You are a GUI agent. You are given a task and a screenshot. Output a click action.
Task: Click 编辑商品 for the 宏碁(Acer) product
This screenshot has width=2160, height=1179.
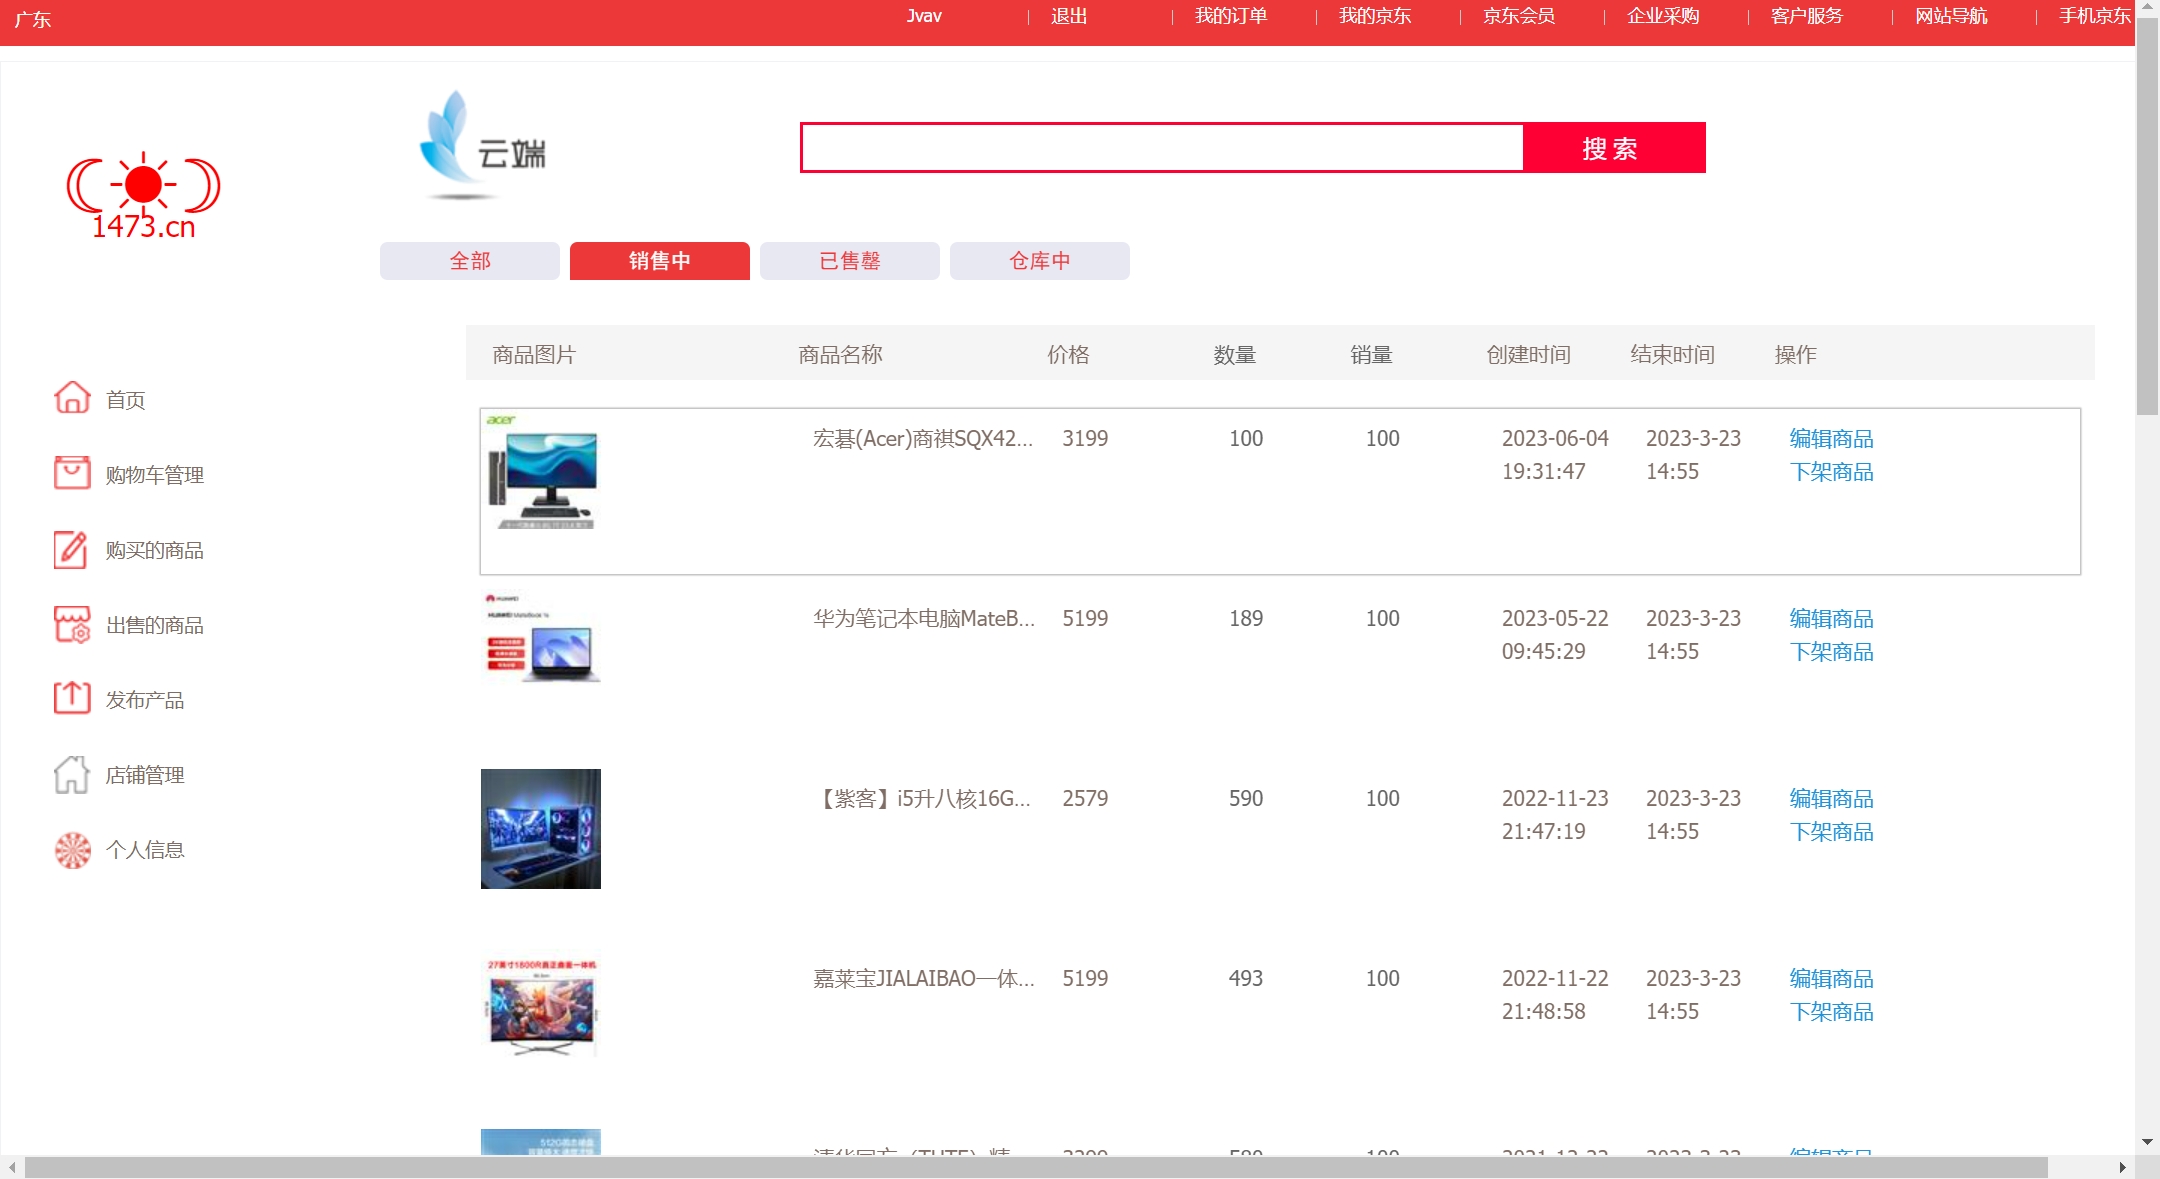pos(1832,439)
